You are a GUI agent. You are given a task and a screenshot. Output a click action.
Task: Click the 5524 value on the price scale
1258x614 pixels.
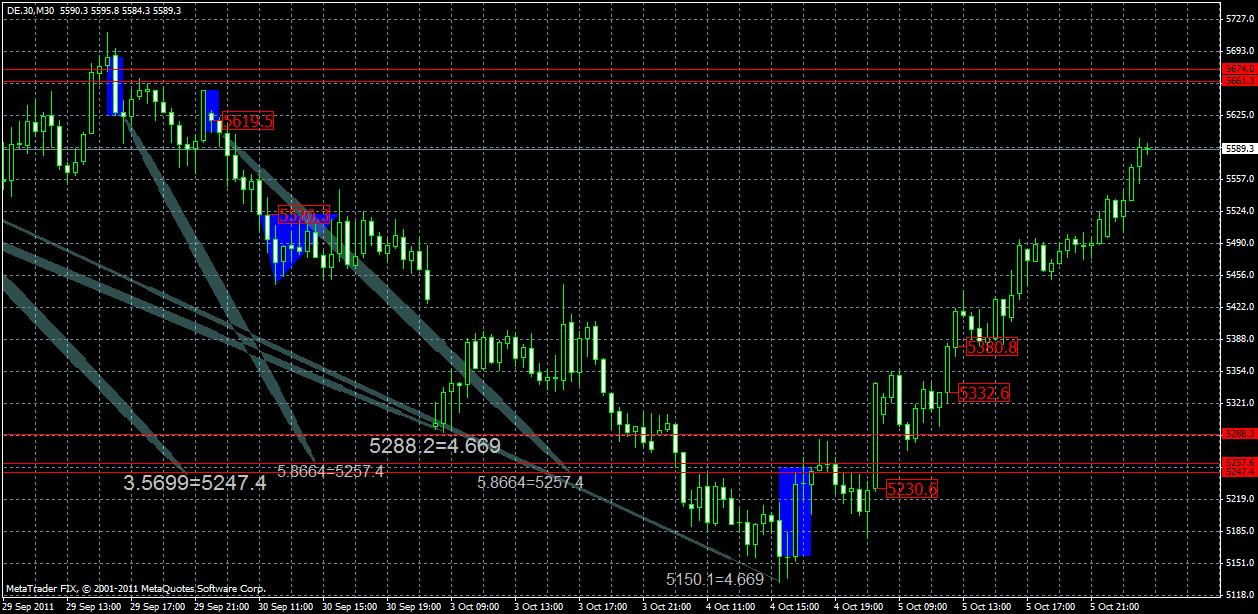tap(1238, 211)
